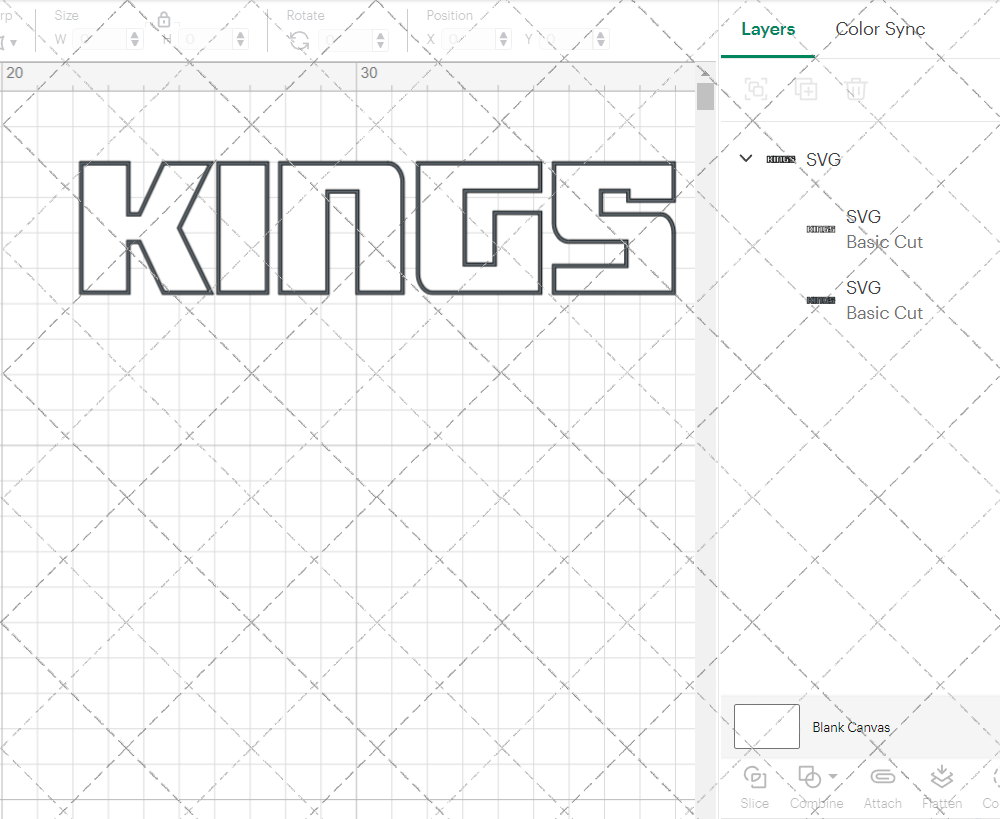Click the Width size input field
The width and height of the screenshot is (1000, 819).
tap(101, 40)
